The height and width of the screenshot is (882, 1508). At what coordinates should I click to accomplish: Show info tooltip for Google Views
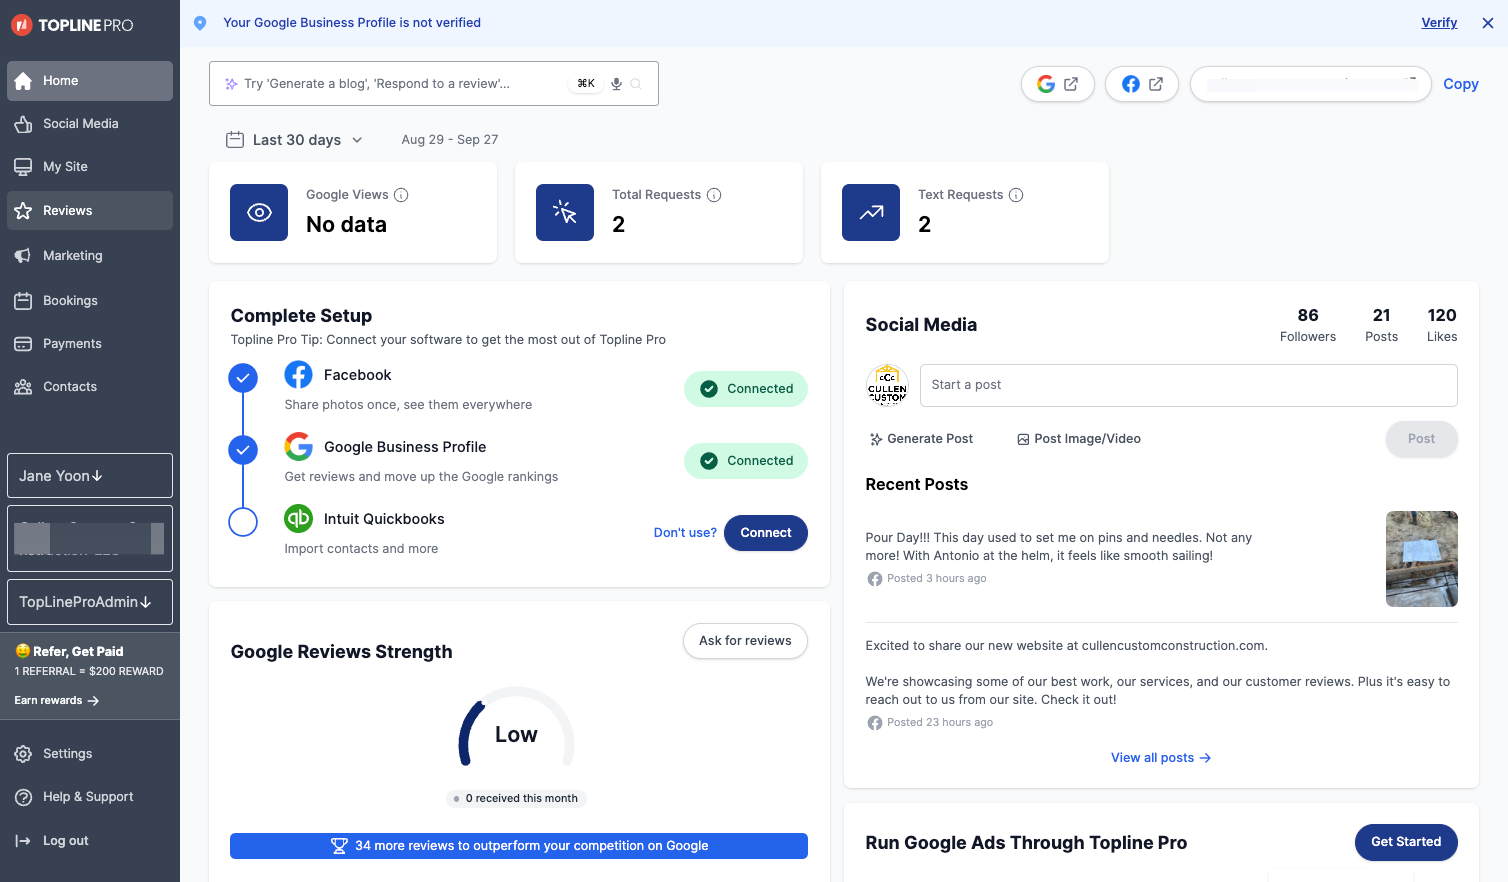coord(401,195)
